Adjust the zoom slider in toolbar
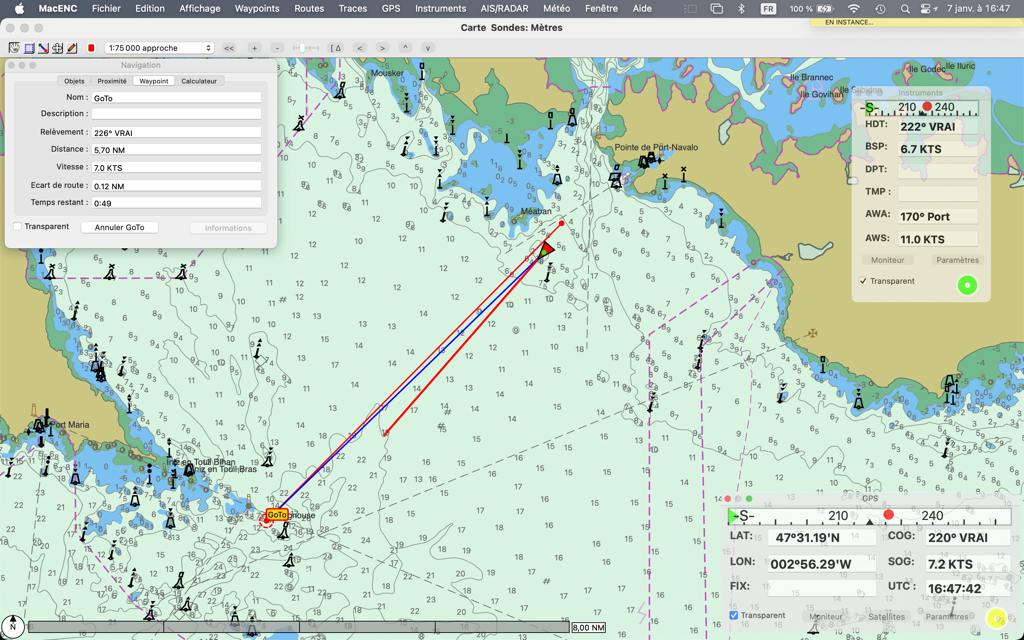The image size is (1024, 640). pos(304,48)
